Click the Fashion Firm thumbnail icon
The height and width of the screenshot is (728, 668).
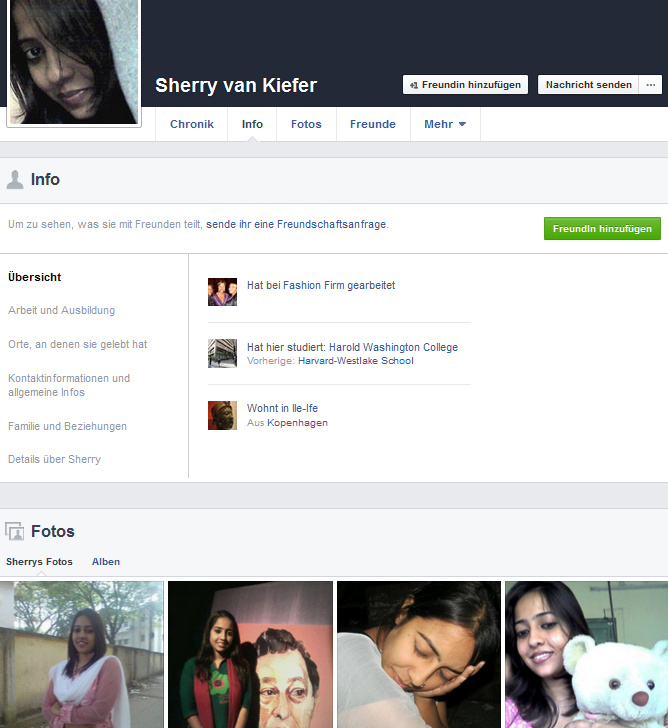pyautogui.click(x=222, y=292)
